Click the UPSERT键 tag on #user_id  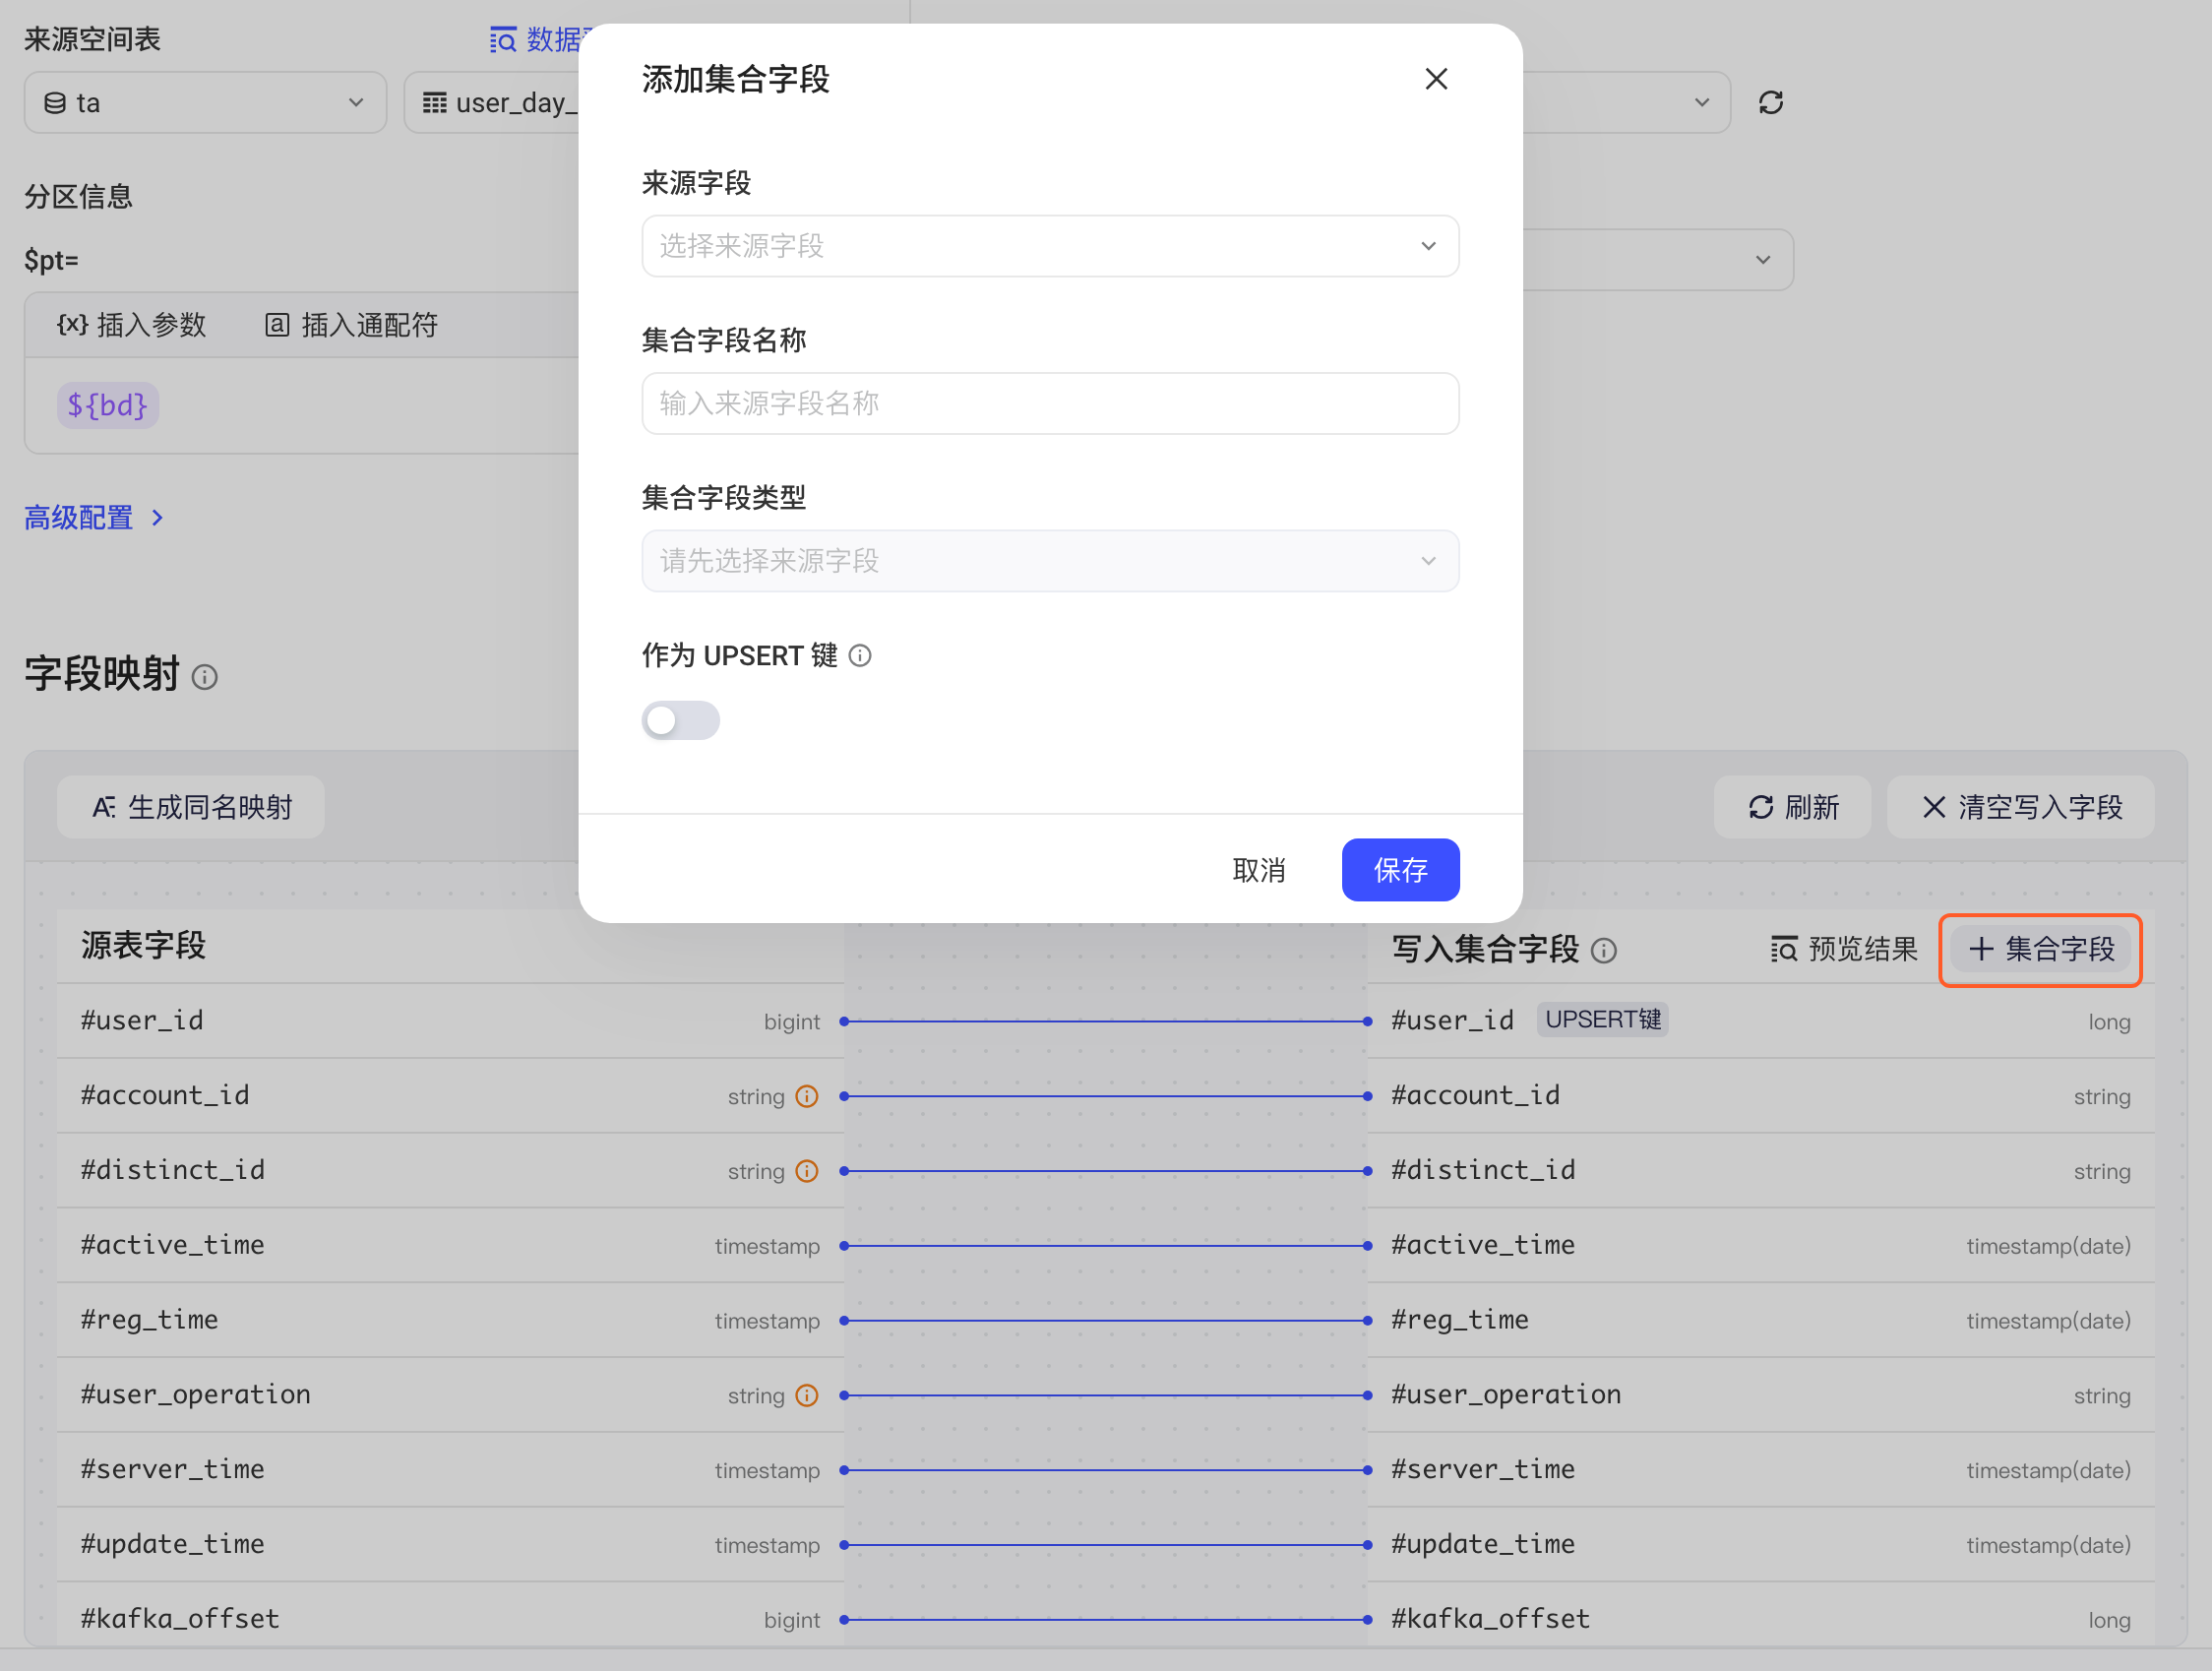coord(1602,1019)
